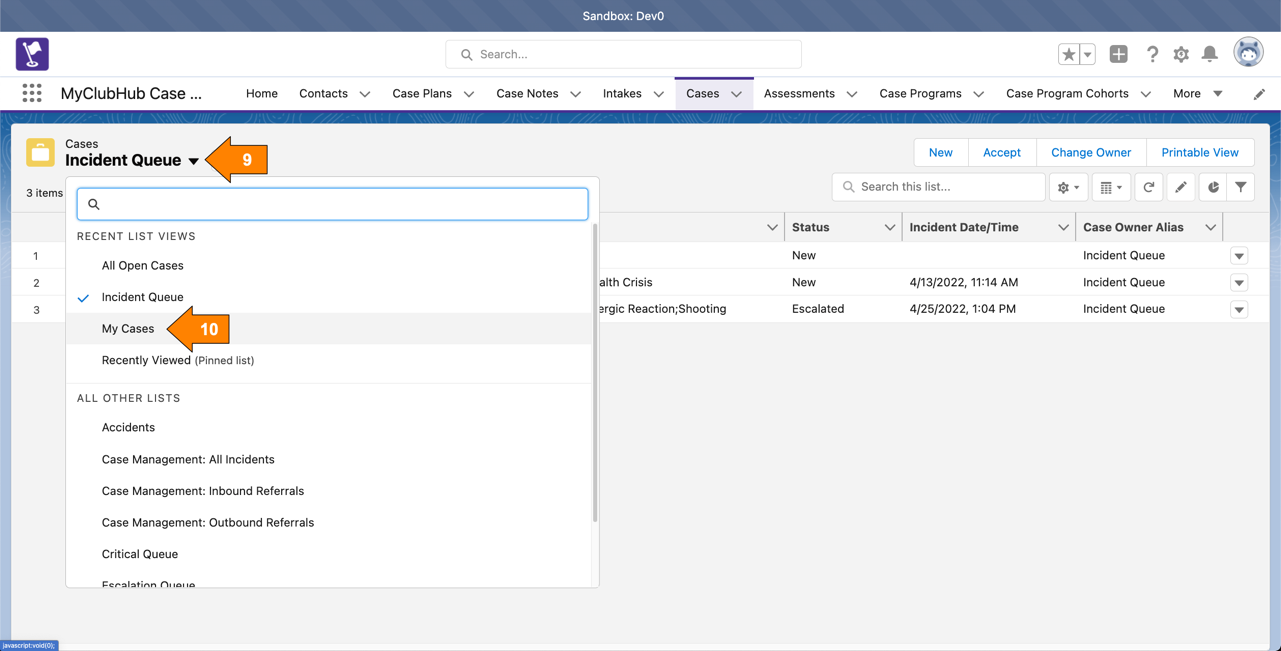1281x651 pixels.
Task: Open the App Launcher grid icon
Action: click(x=32, y=93)
